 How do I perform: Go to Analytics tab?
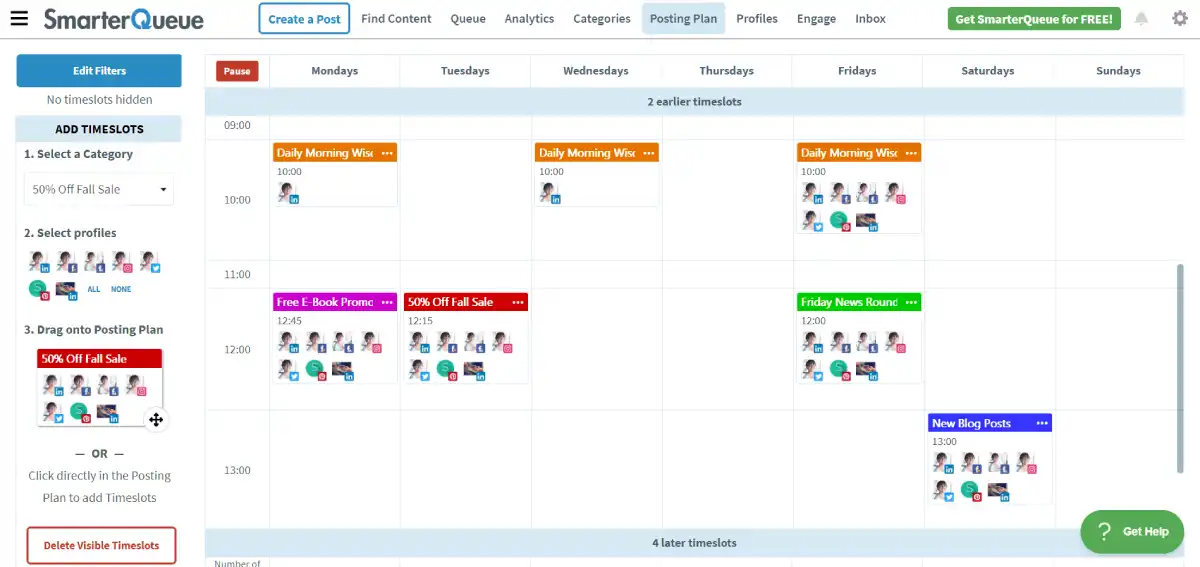pyautogui.click(x=529, y=19)
